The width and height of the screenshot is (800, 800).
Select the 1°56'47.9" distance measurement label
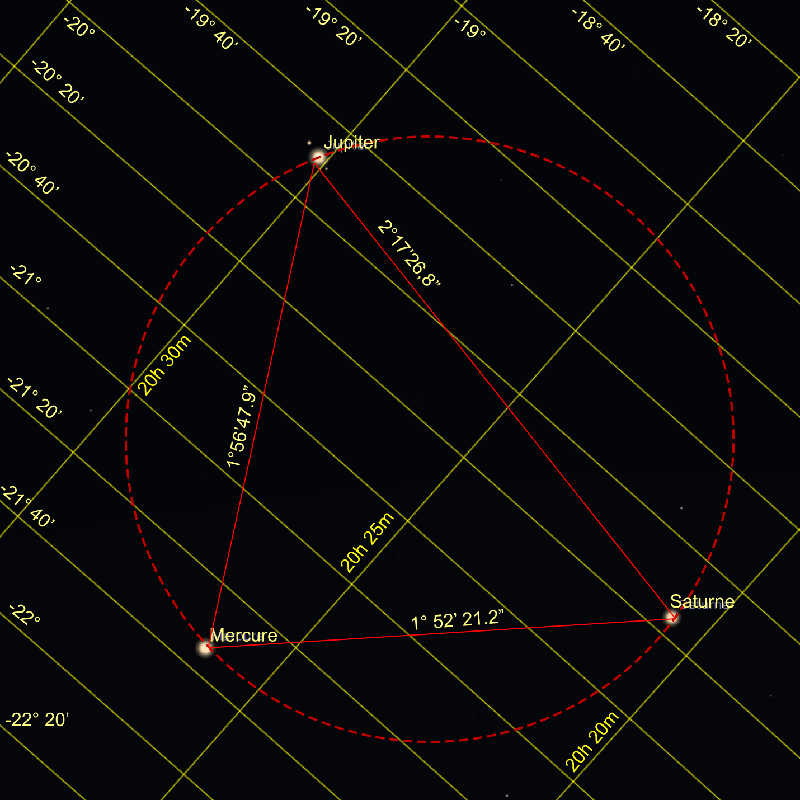[238, 428]
